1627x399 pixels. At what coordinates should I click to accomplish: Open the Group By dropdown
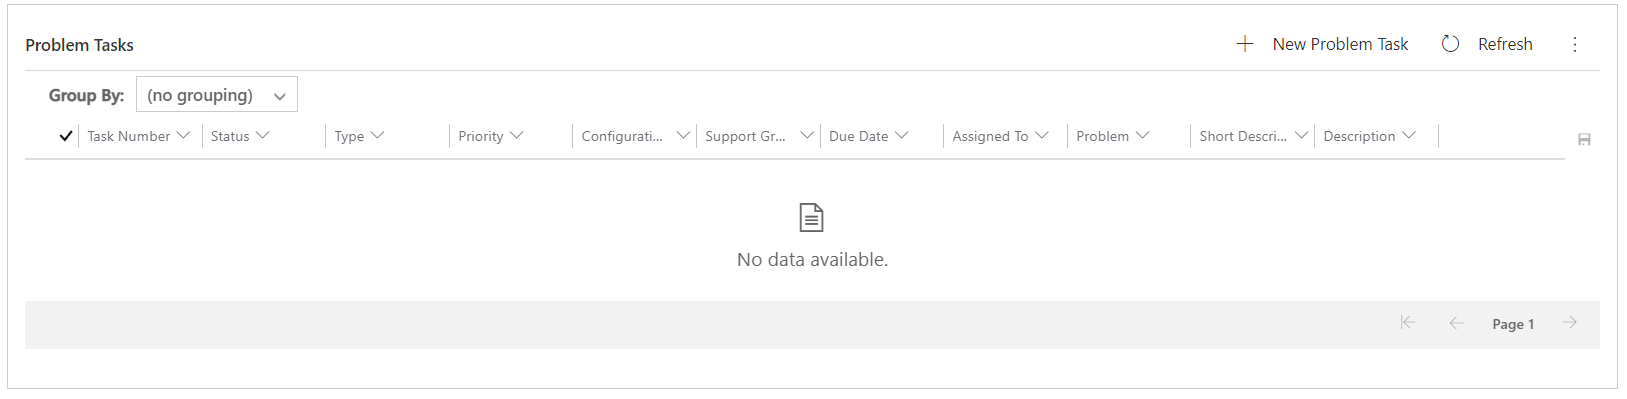pos(217,95)
